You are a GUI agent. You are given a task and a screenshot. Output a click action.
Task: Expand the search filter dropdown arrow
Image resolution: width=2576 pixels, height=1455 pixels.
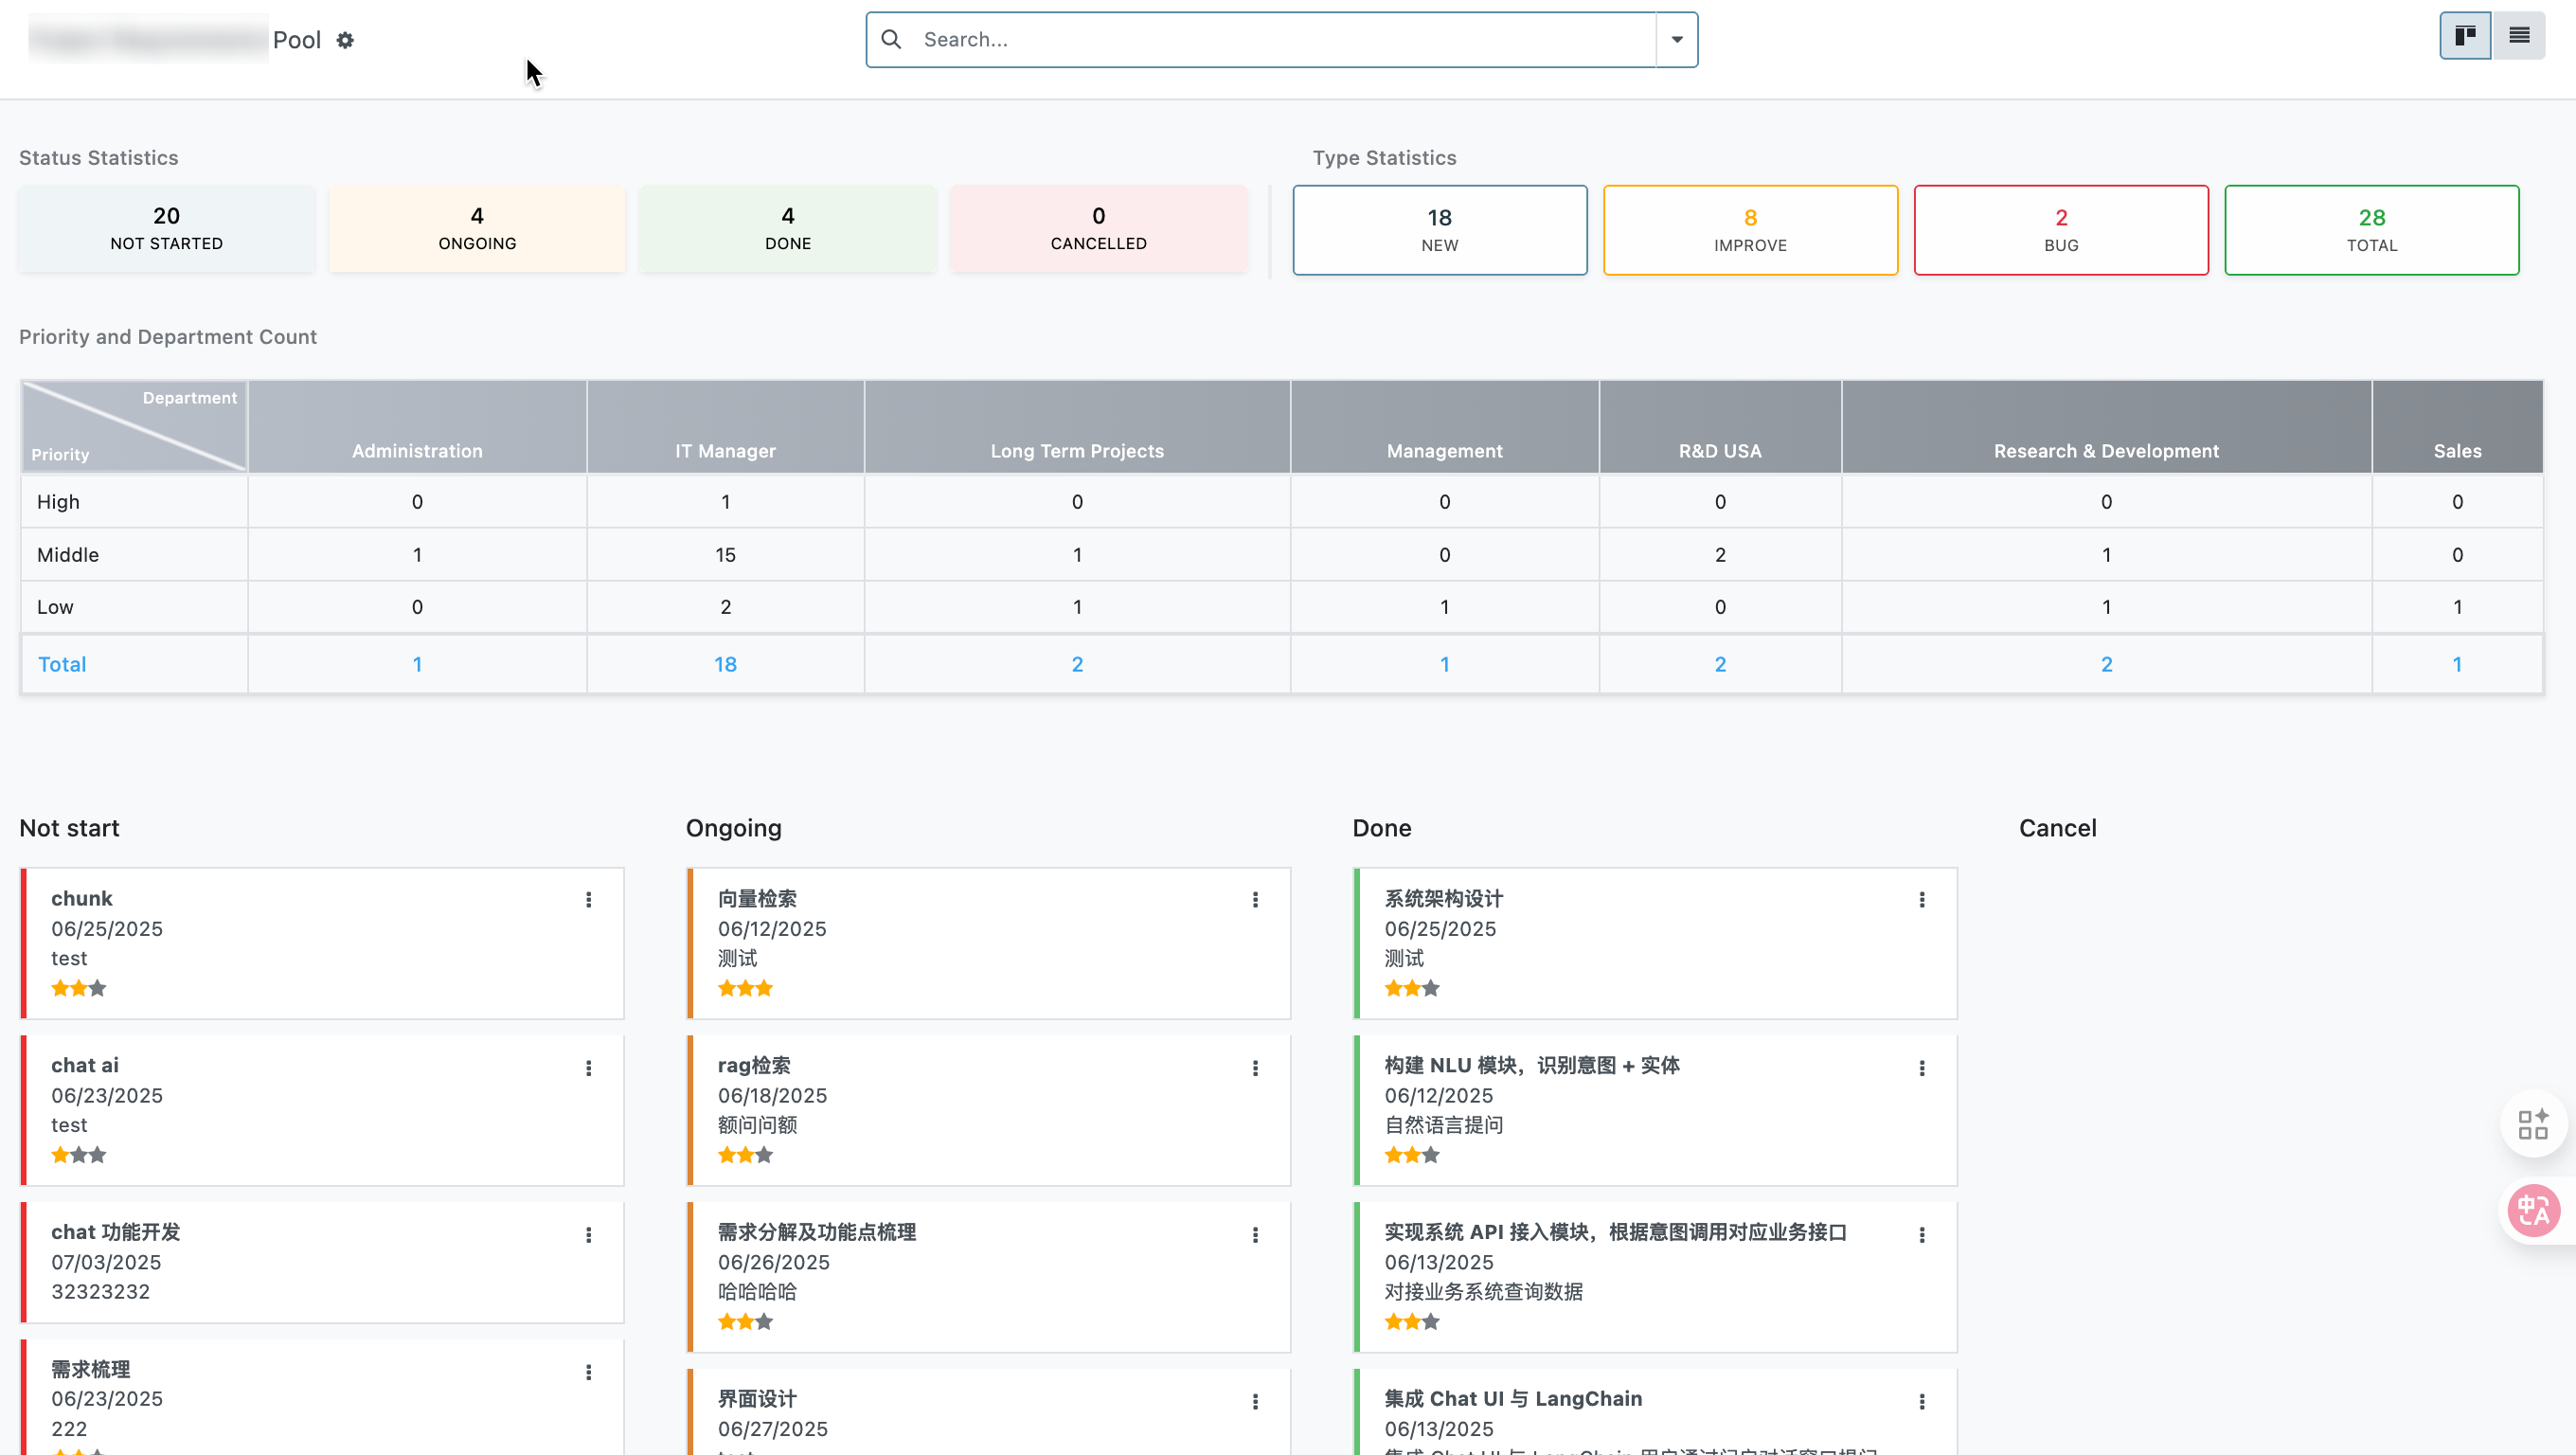1677,40
